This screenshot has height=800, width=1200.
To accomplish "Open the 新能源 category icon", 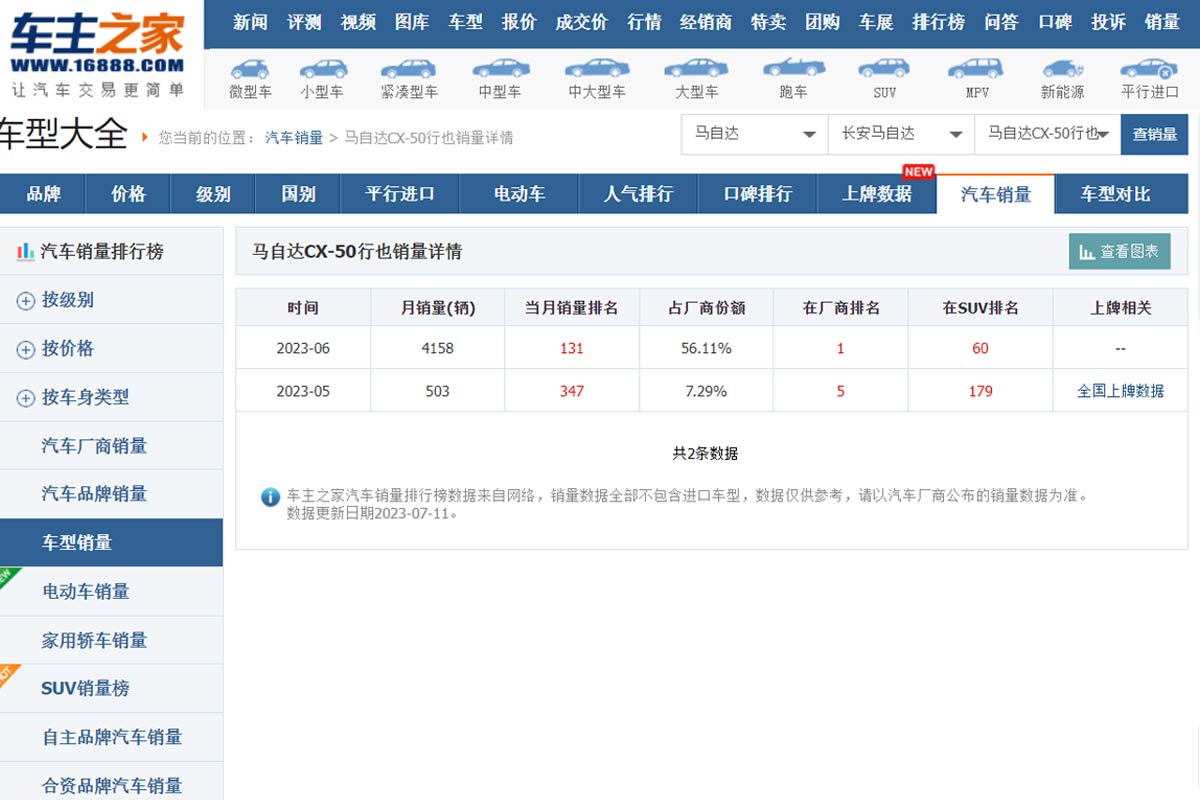I will (x=1062, y=69).
